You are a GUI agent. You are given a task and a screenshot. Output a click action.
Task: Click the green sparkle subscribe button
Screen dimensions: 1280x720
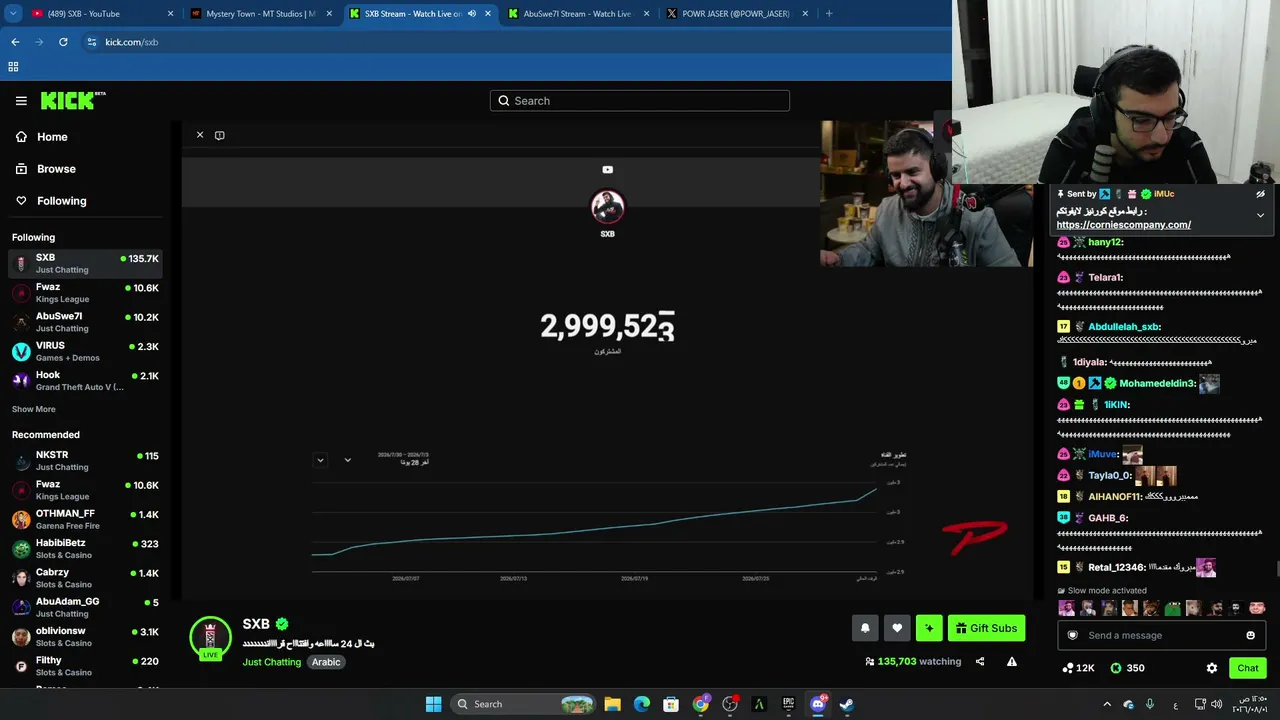pos(929,628)
